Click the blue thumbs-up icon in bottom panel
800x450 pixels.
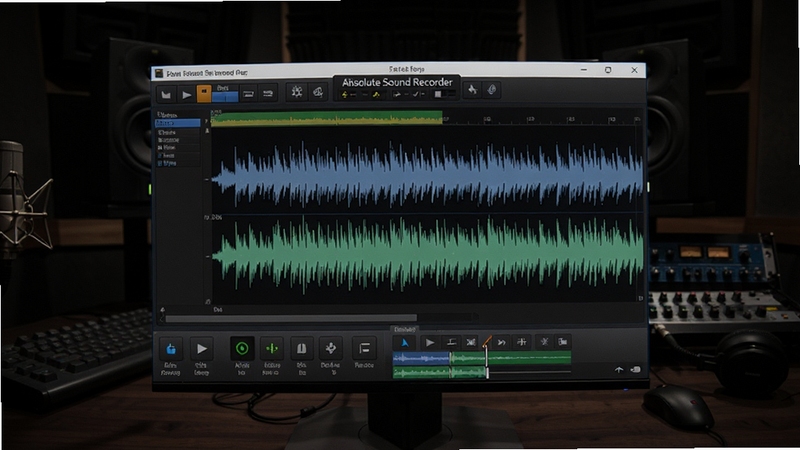170,349
